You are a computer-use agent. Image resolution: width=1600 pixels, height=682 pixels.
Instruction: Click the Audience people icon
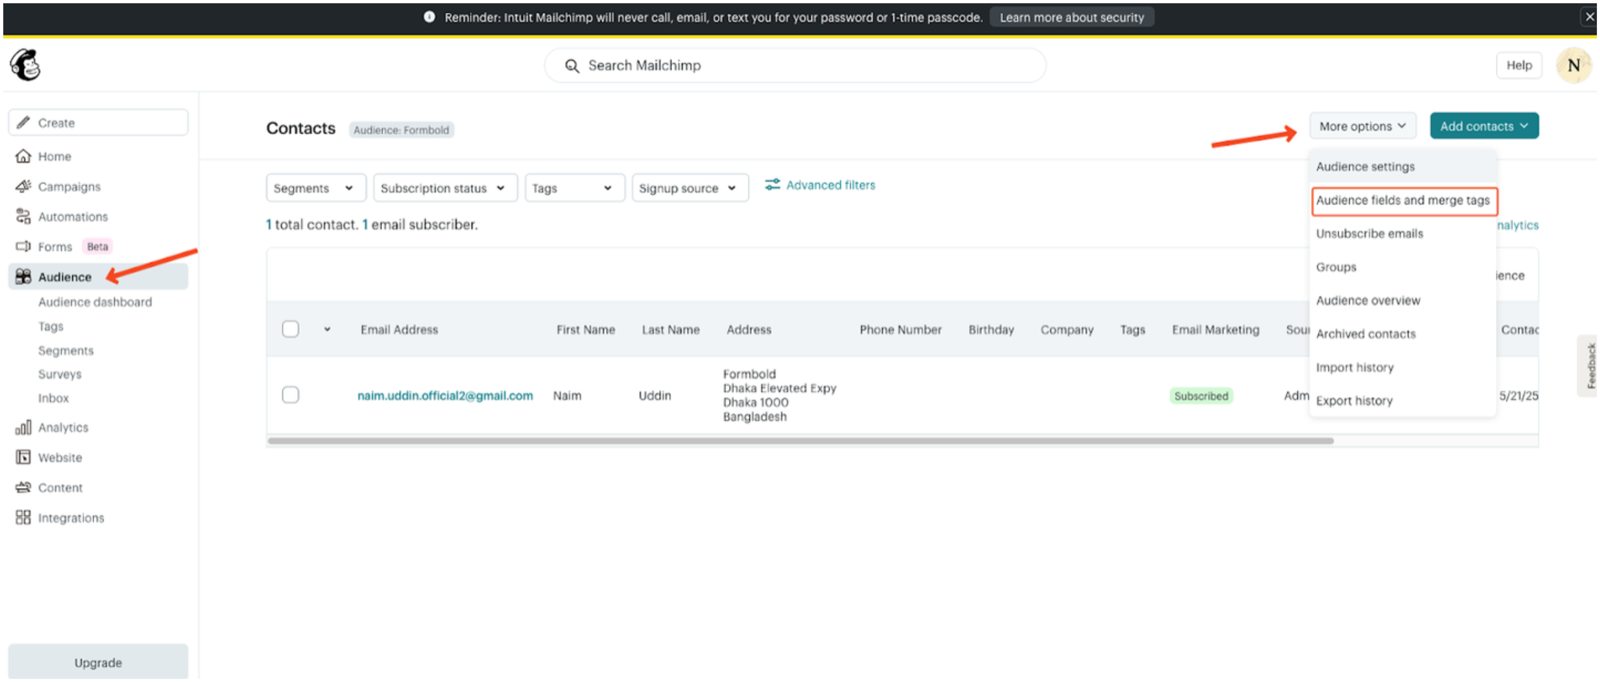[23, 277]
